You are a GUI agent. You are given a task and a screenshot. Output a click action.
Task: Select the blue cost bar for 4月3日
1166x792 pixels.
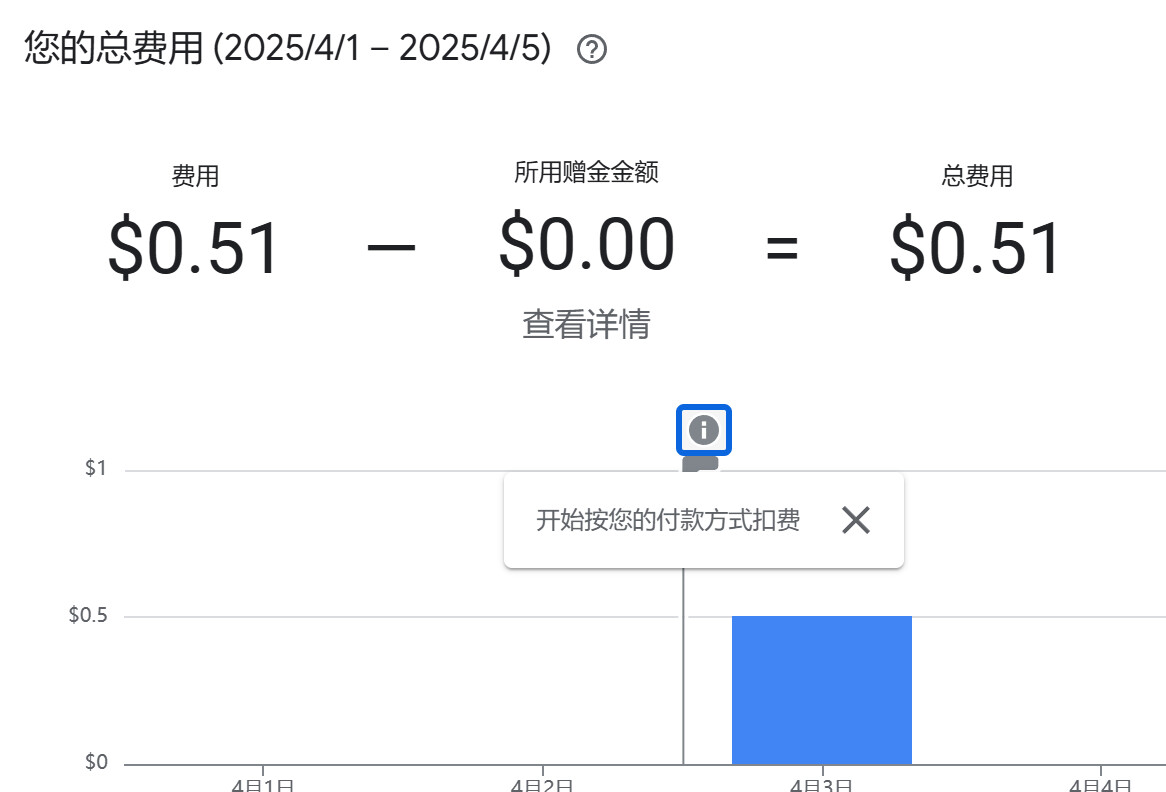click(821, 690)
